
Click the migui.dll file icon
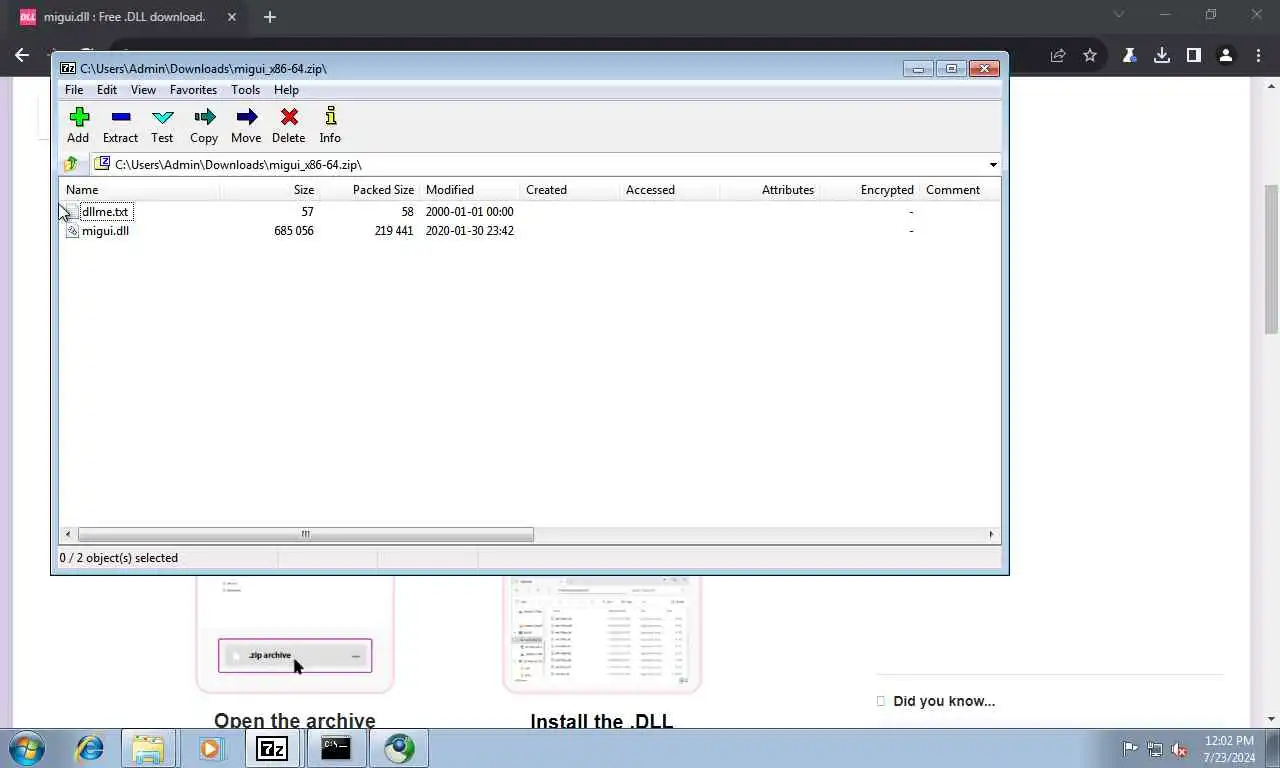(x=72, y=231)
